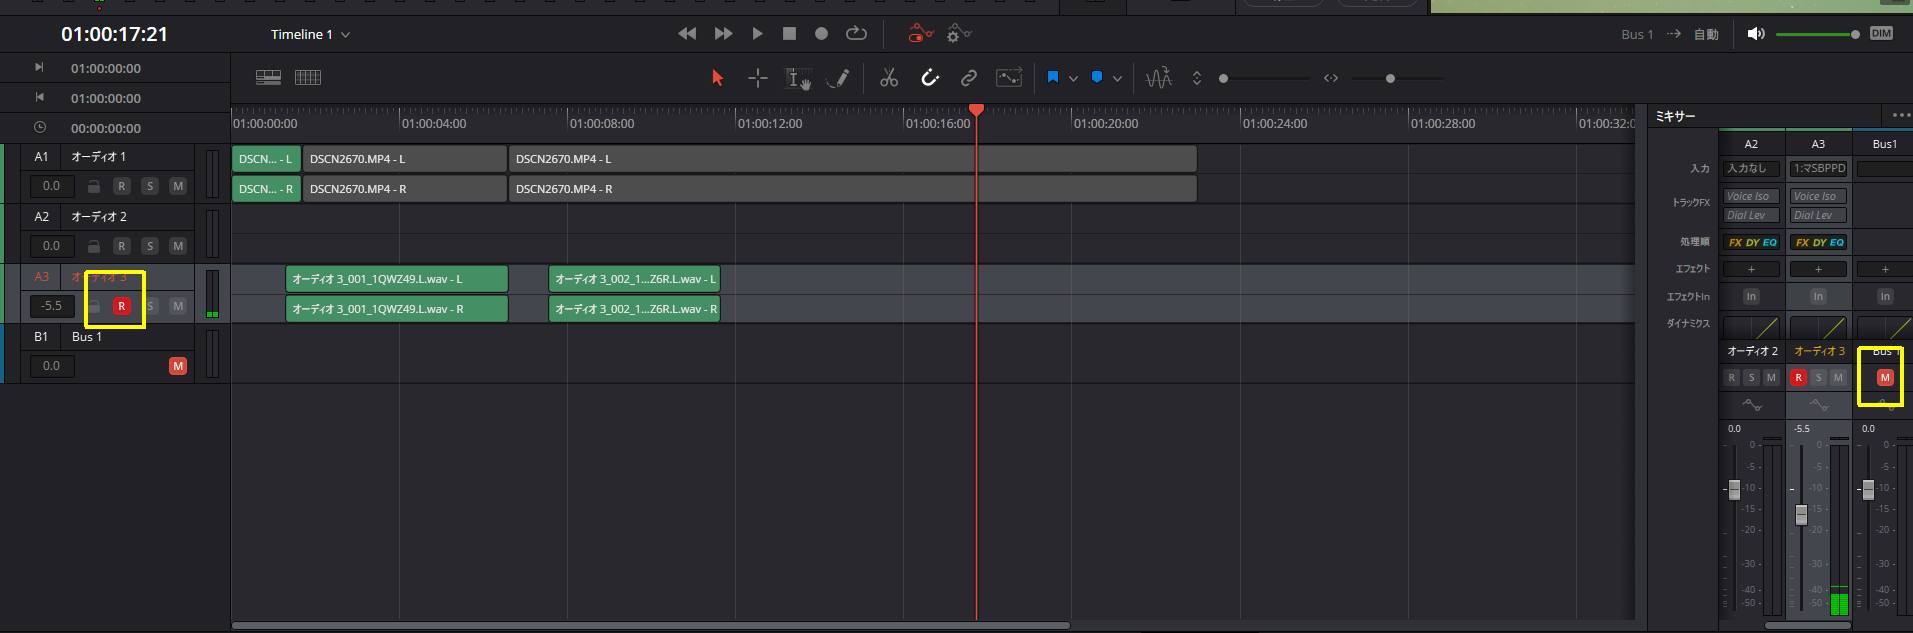Click the DIM button
Viewport: 1913px width, 633px height.
pos(1881,34)
